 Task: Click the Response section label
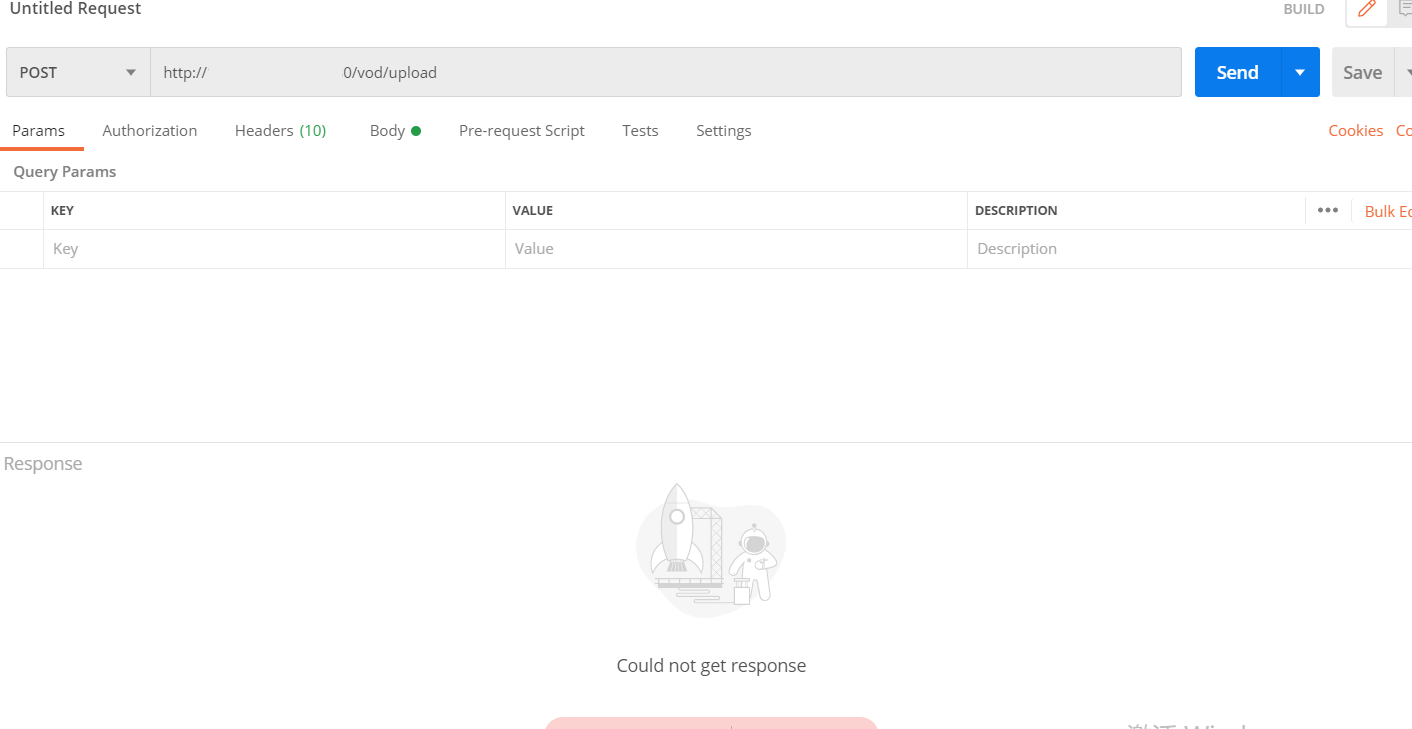coord(43,464)
